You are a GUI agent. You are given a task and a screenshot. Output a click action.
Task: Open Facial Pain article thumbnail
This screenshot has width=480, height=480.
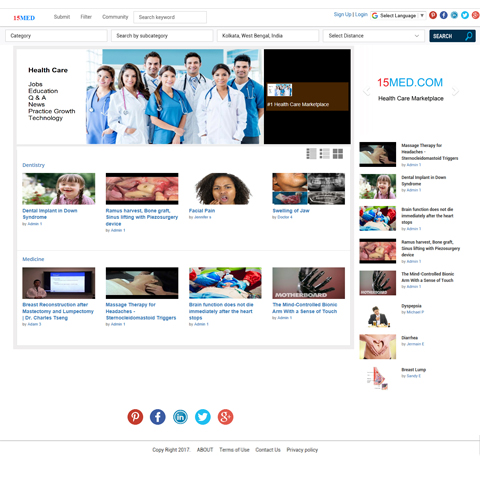[x=225, y=189]
